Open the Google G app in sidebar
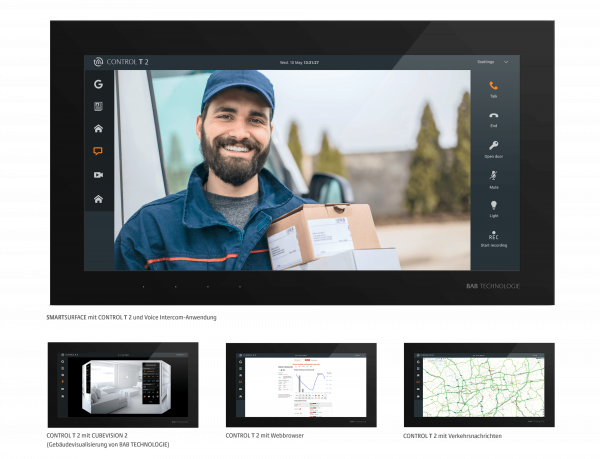 pos(98,84)
